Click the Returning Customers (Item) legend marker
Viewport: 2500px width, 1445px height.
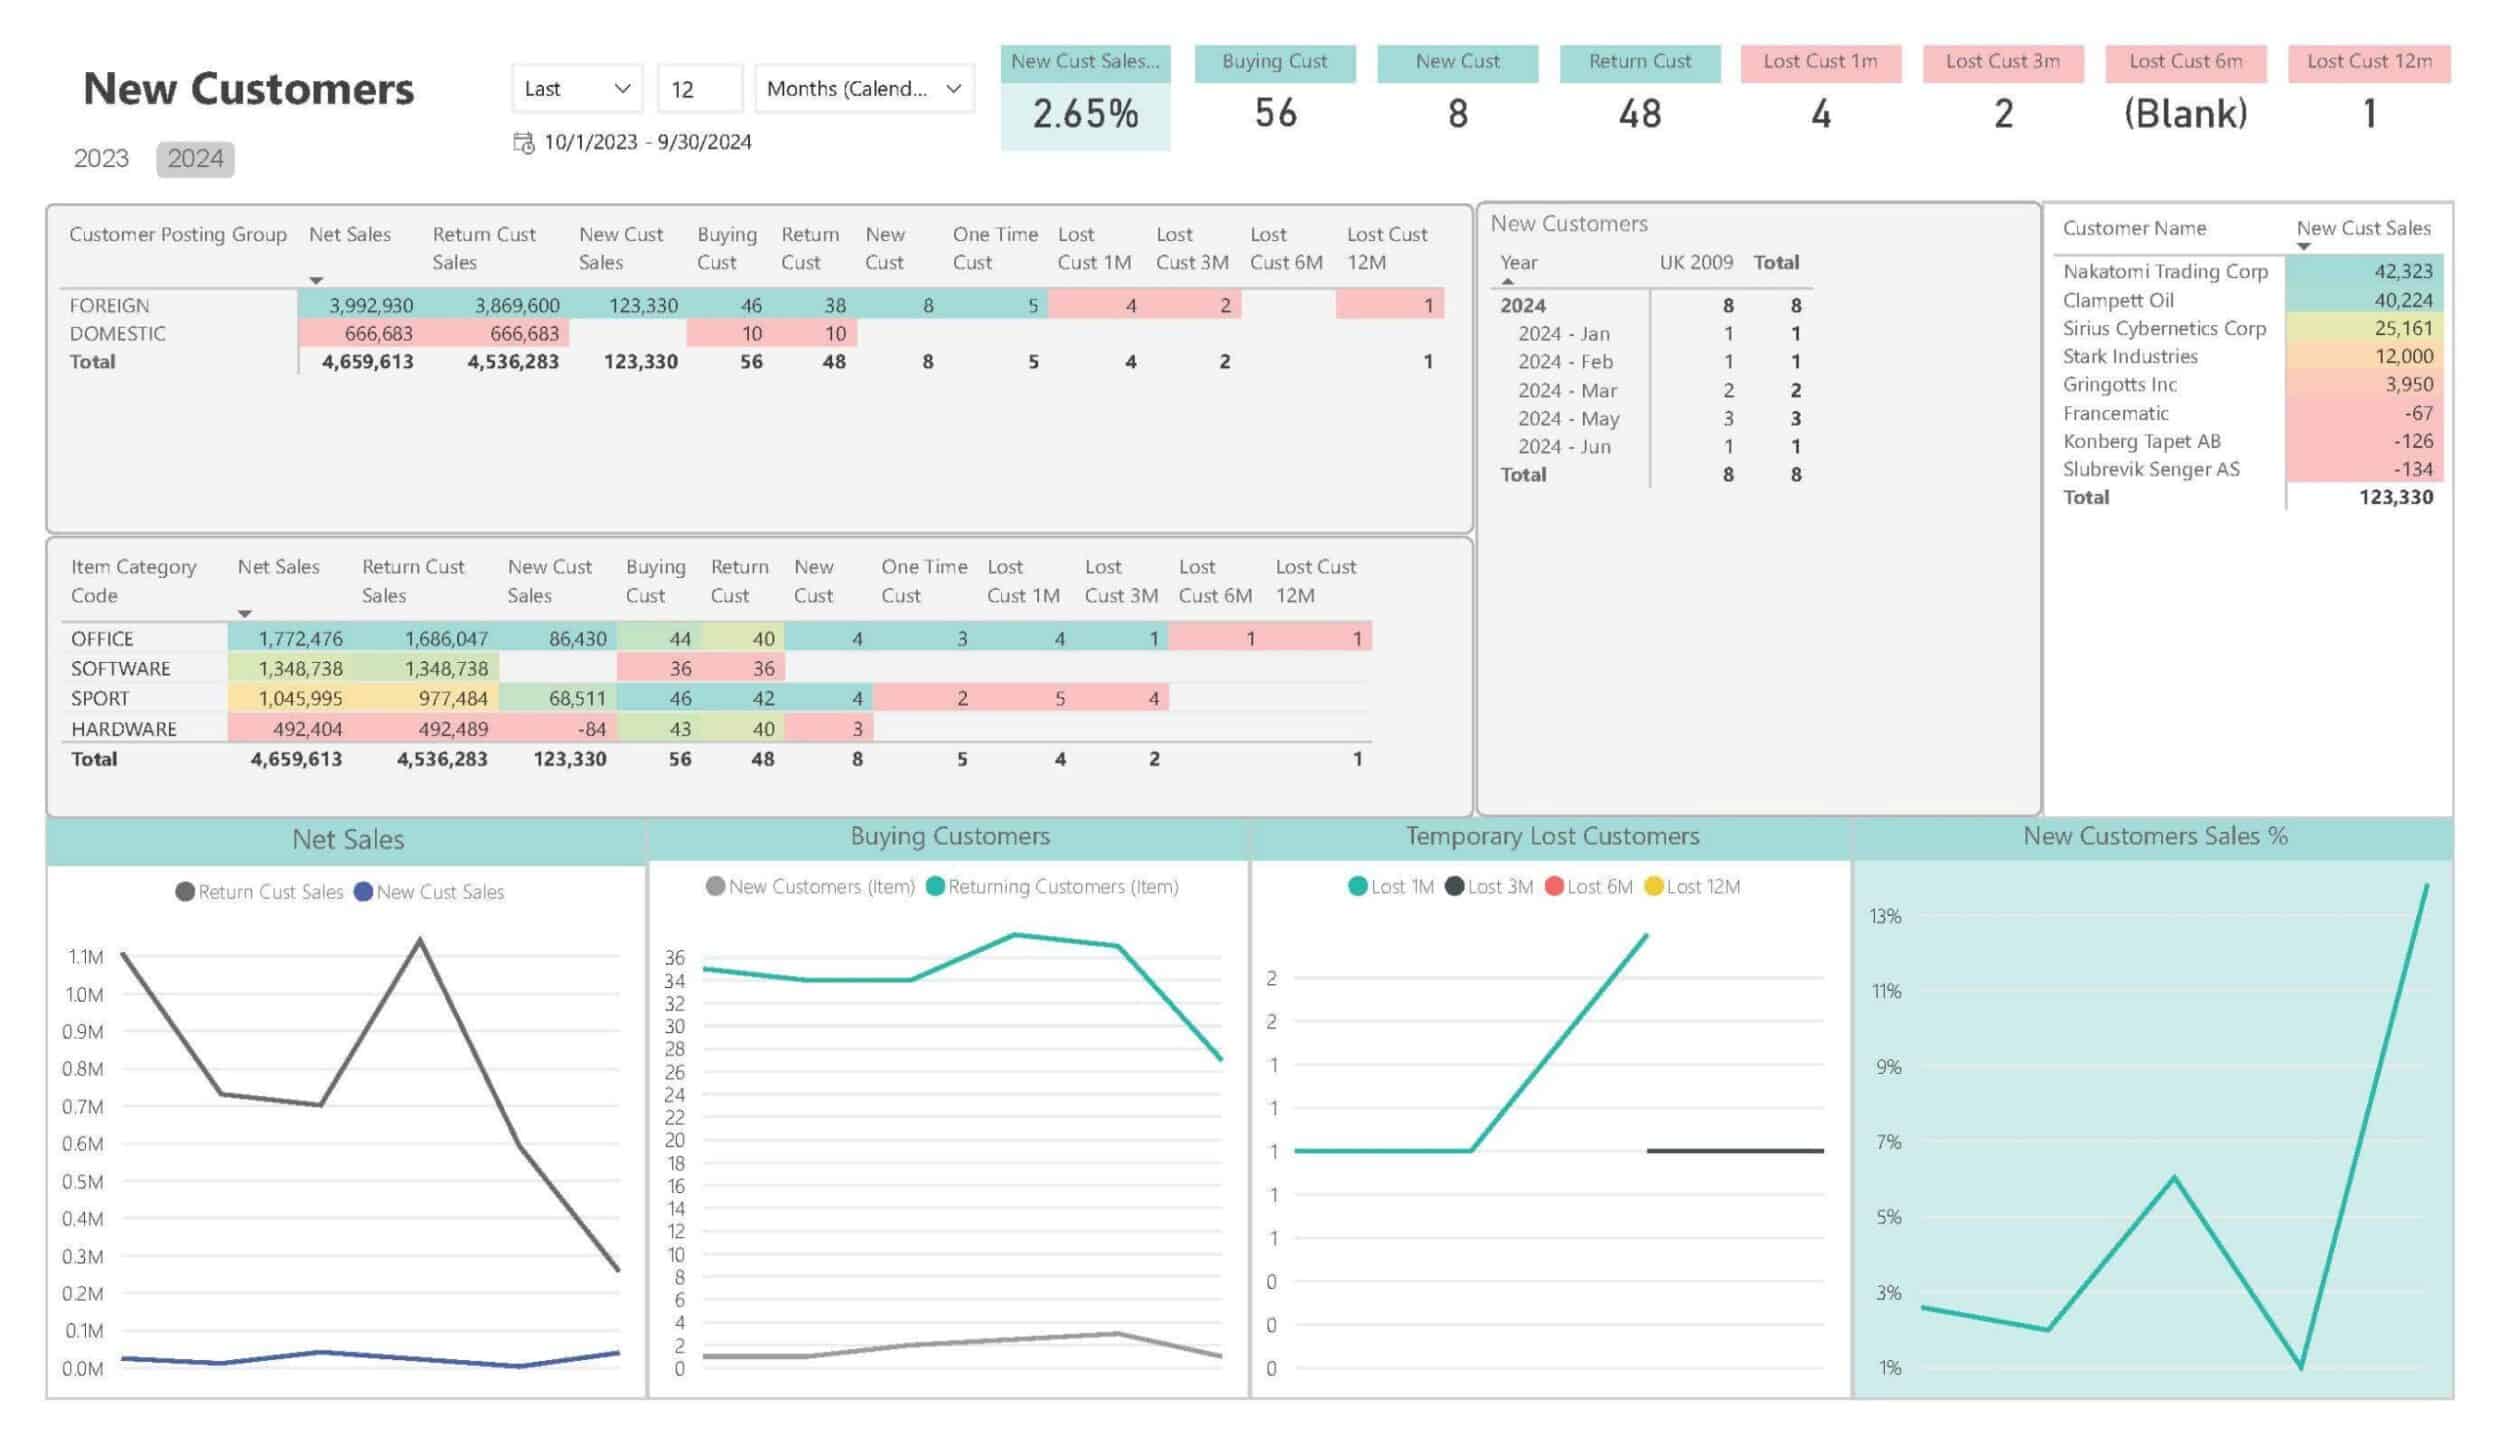(935, 885)
